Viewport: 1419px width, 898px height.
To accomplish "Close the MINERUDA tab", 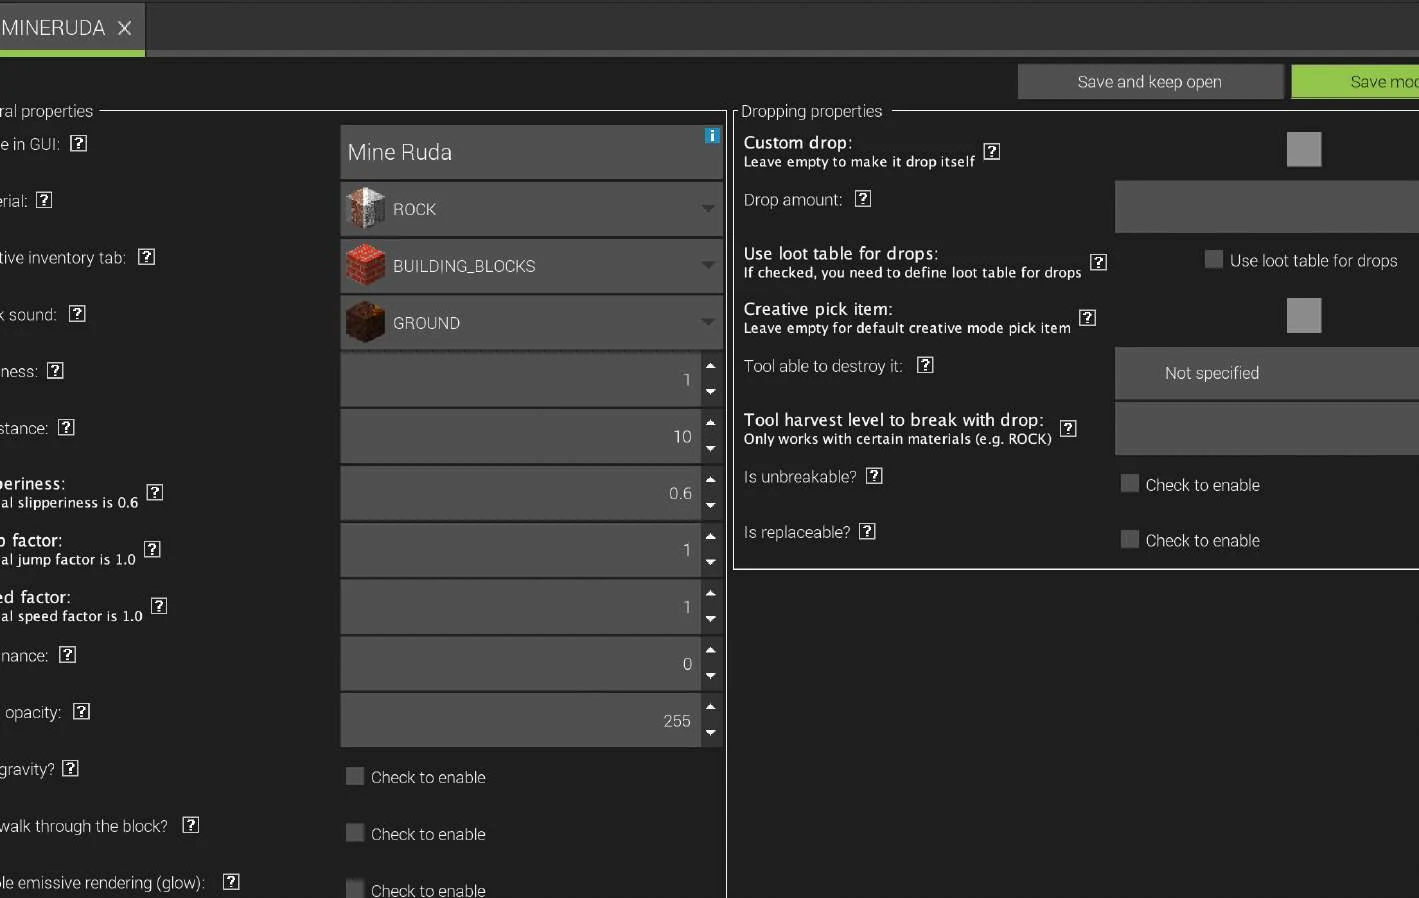I will (125, 28).
